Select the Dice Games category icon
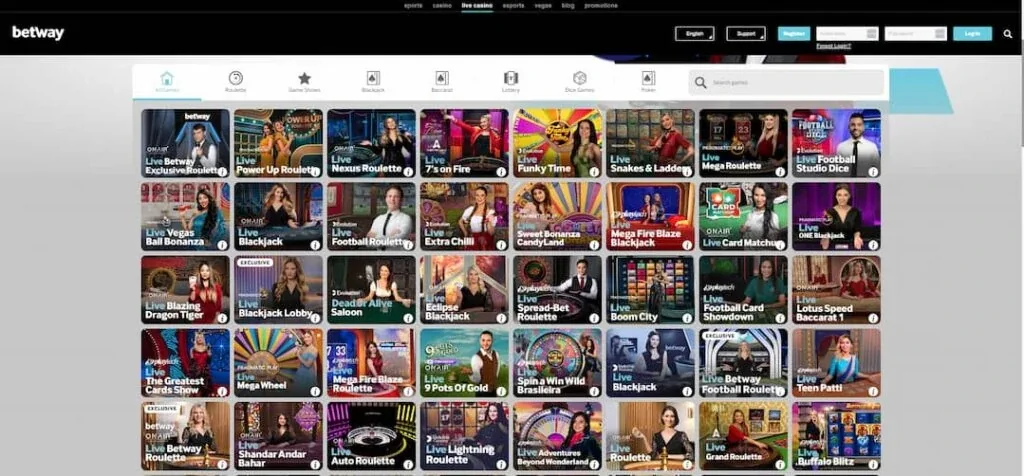1024x476 pixels. tap(579, 79)
